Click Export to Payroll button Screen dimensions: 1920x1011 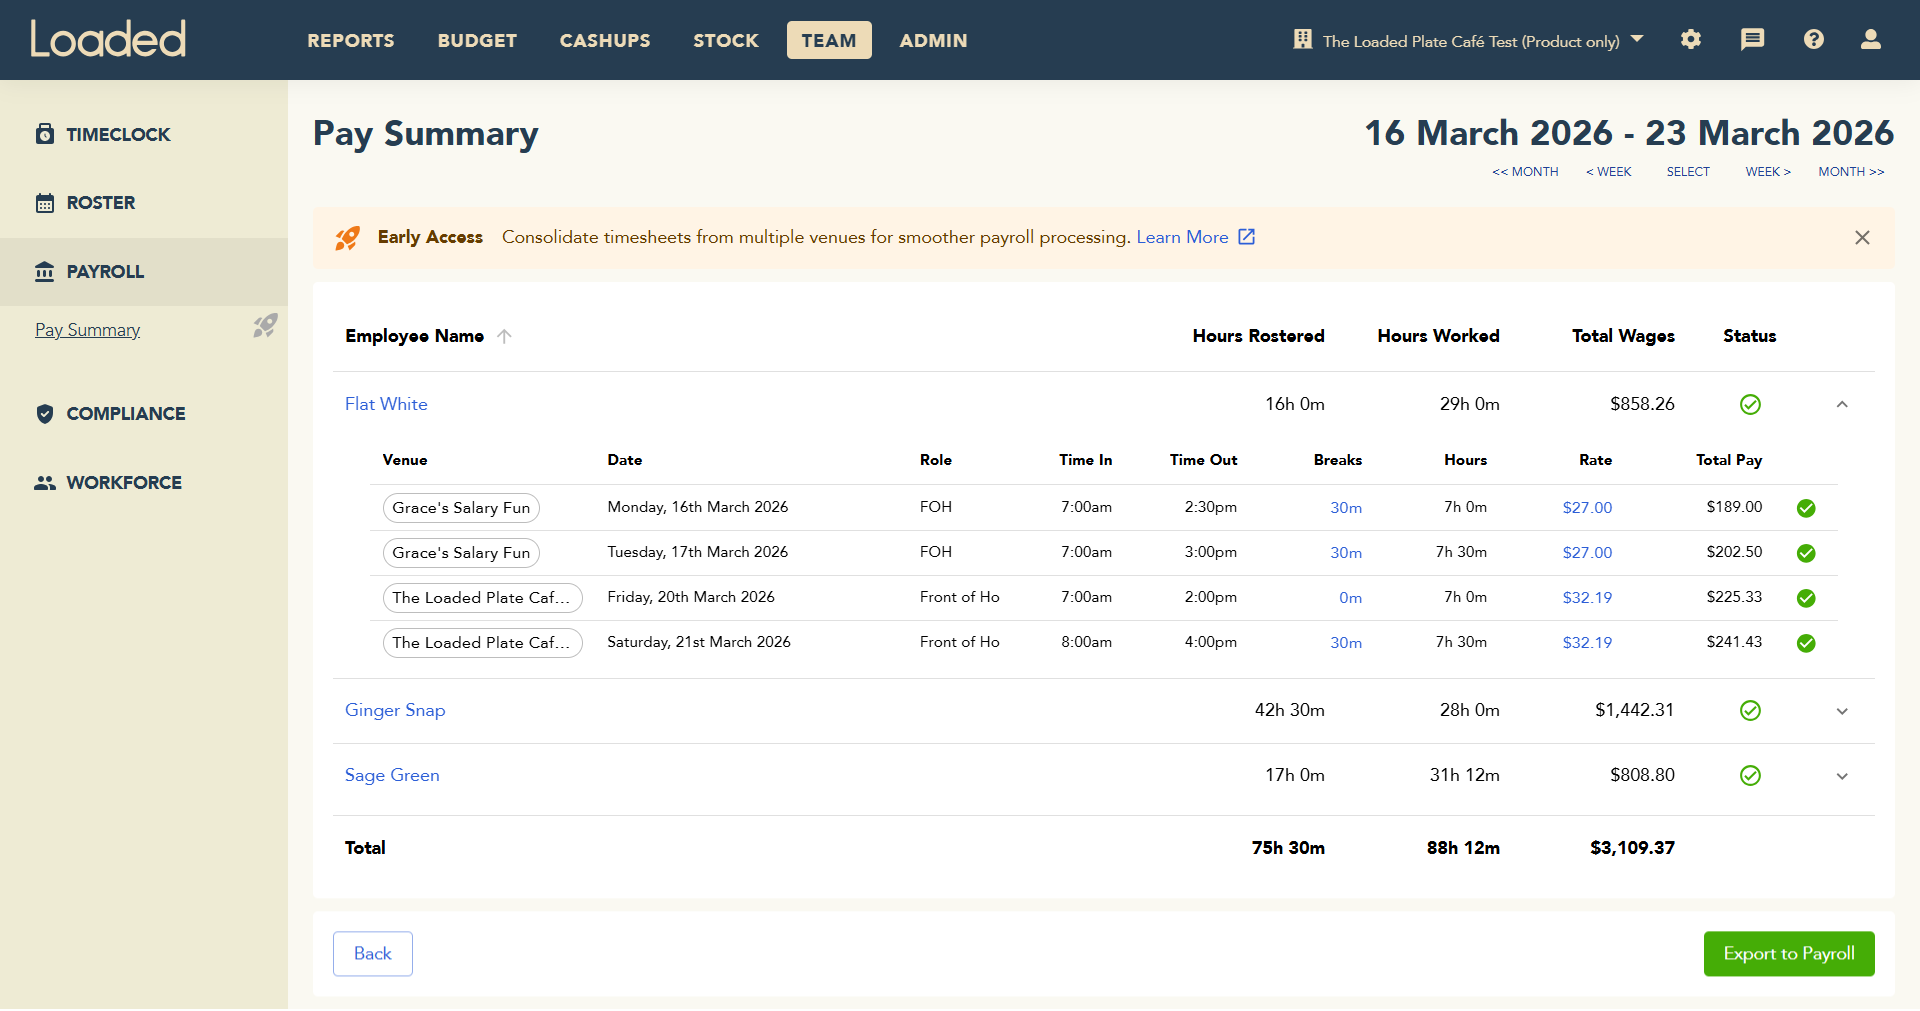1789,954
